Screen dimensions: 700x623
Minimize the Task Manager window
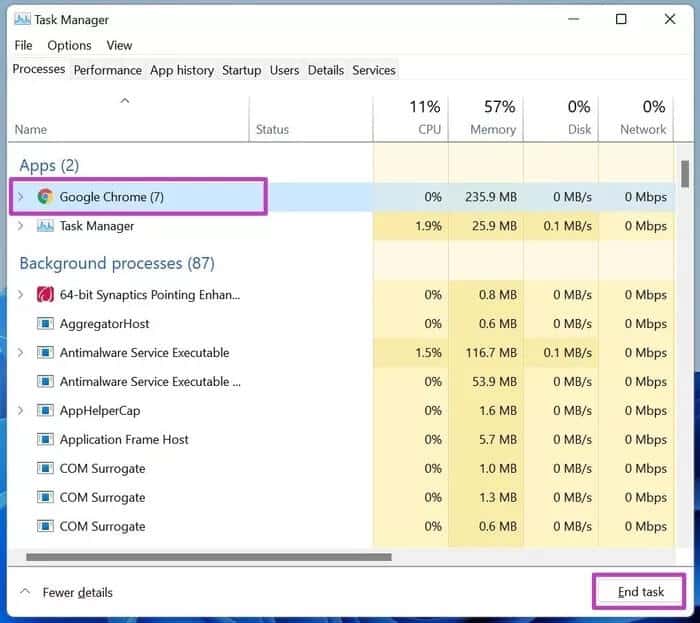pyautogui.click(x=573, y=19)
